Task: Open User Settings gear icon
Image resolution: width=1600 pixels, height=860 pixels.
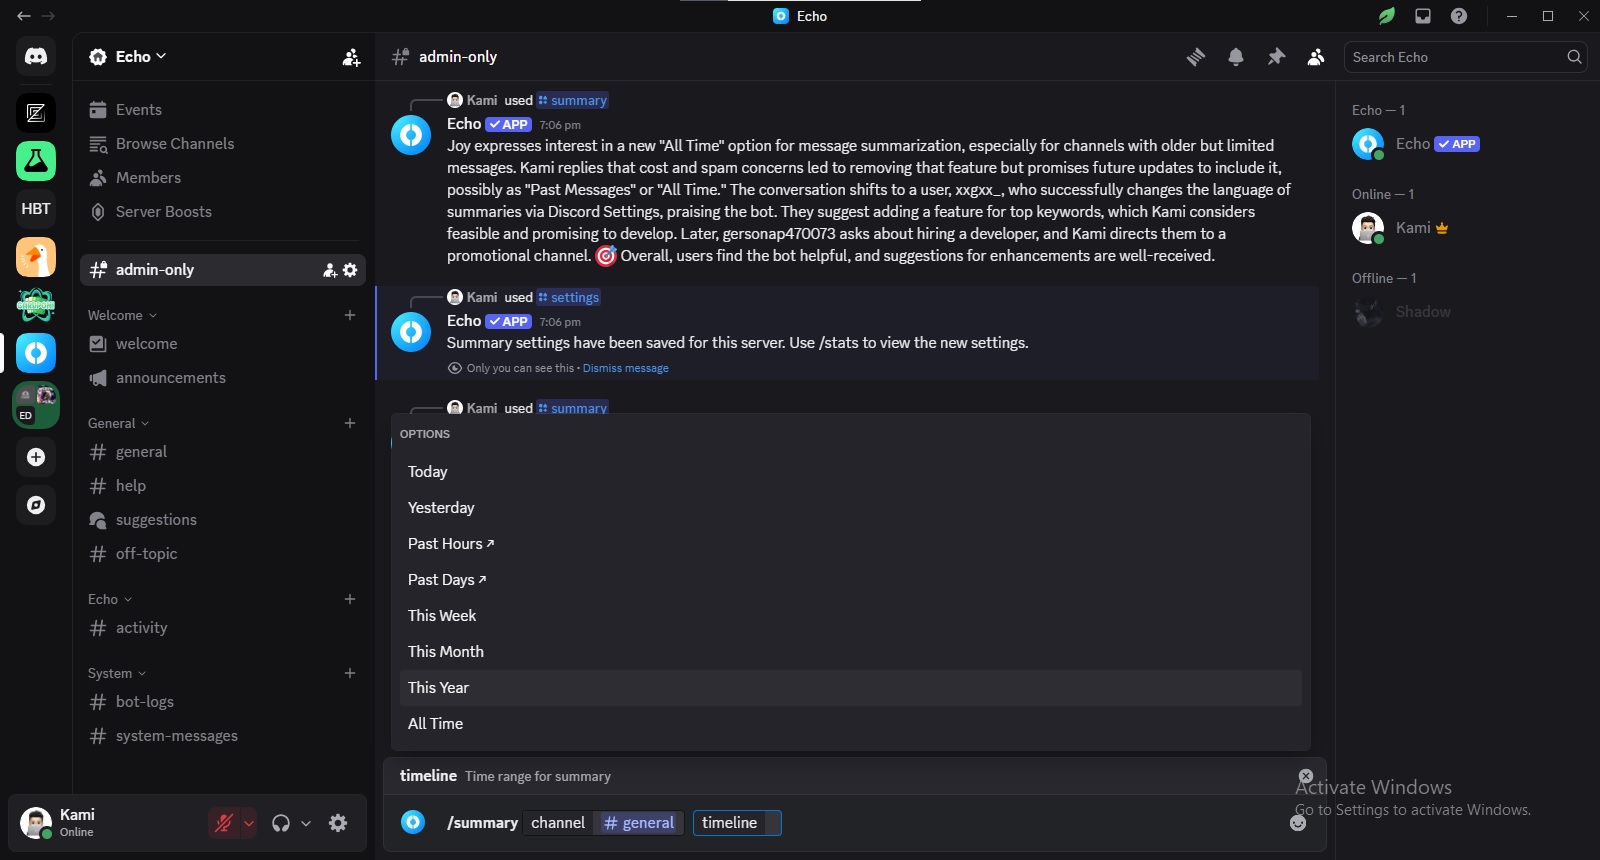Action: click(338, 823)
